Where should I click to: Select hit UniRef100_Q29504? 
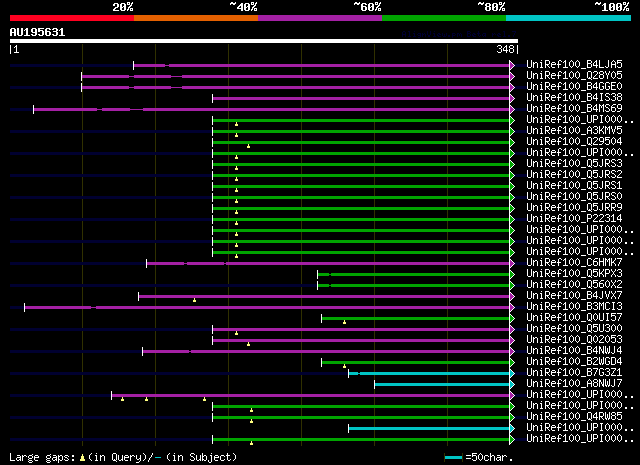(x=574, y=142)
